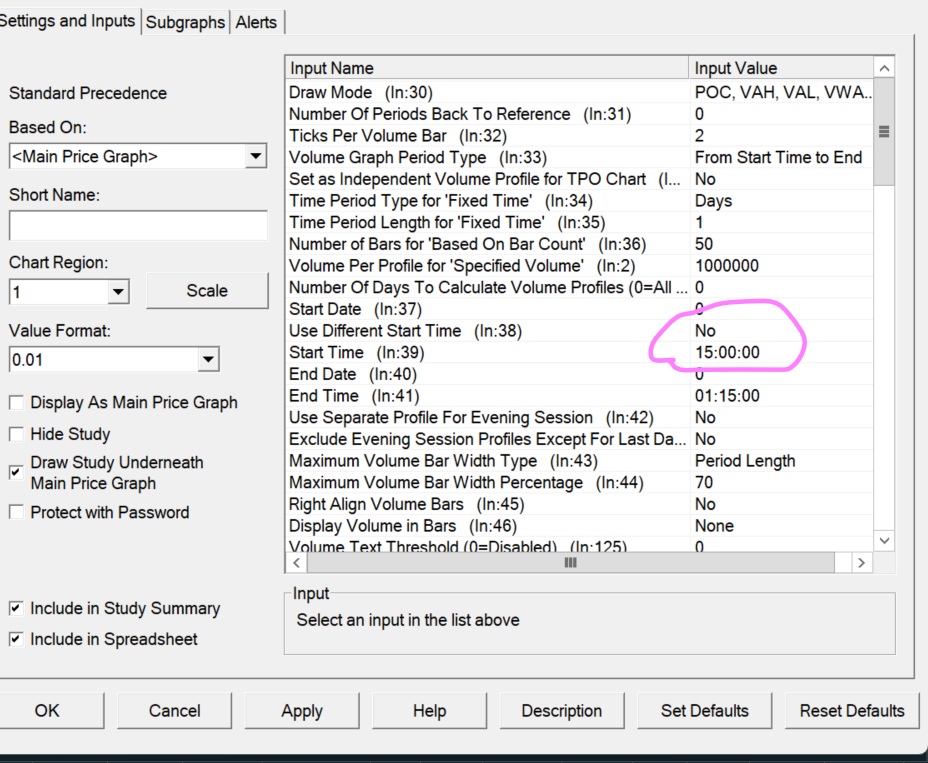Open the Alerts tab
The height and width of the screenshot is (763, 928).
(x=256, y=22)
